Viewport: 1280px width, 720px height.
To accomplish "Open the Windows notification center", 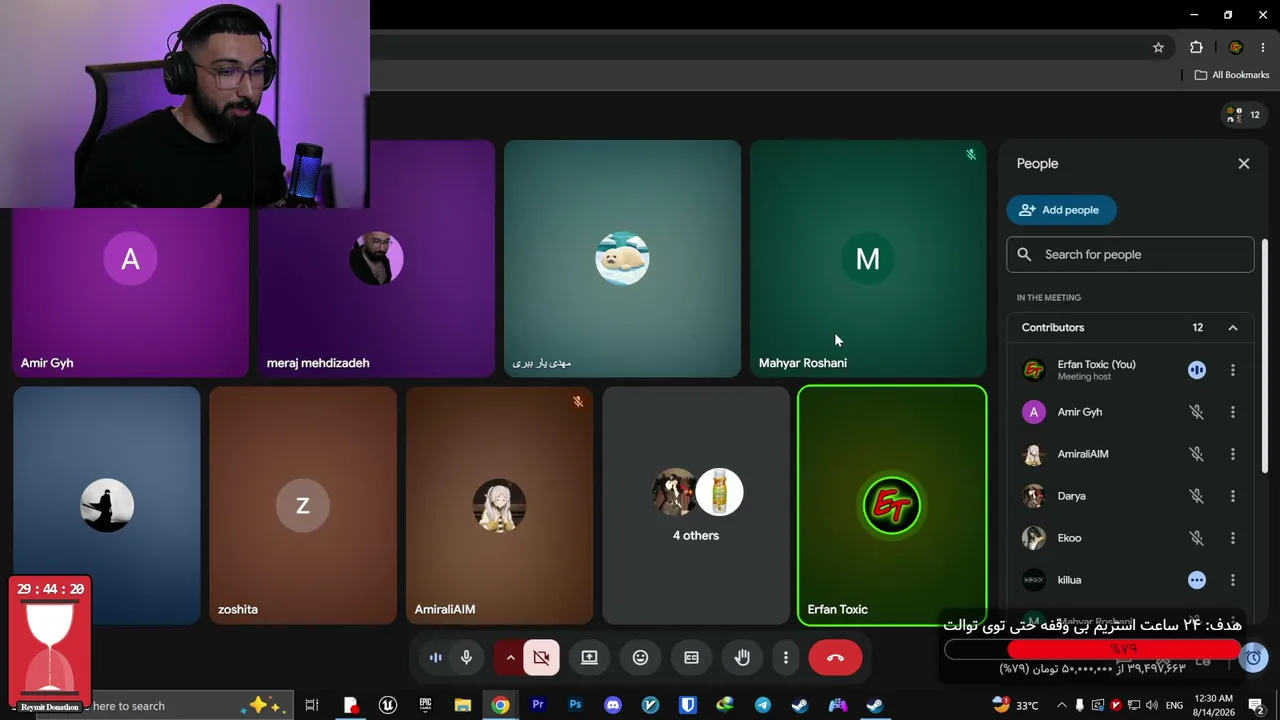I will click(x=1256, y=706).
